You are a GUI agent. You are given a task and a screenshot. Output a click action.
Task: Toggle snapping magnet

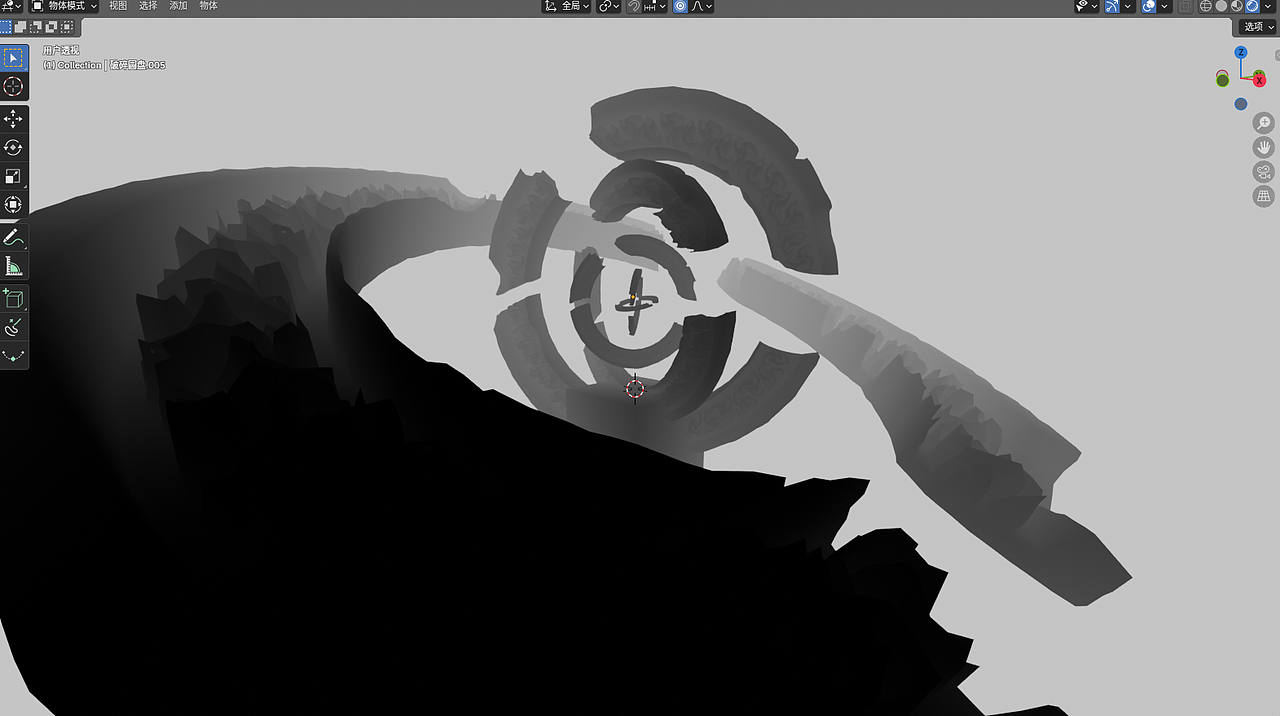click(634, 6)
